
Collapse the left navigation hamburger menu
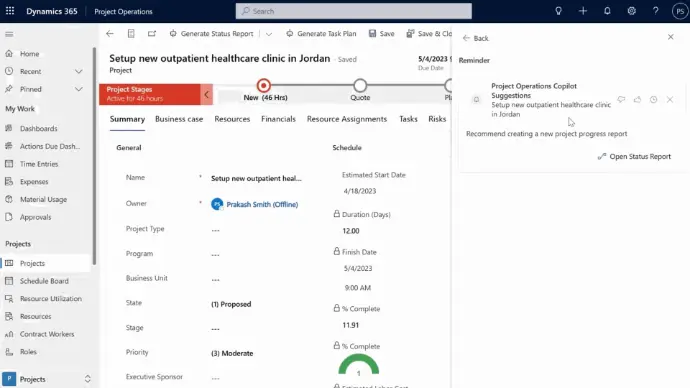click(9, 34)
